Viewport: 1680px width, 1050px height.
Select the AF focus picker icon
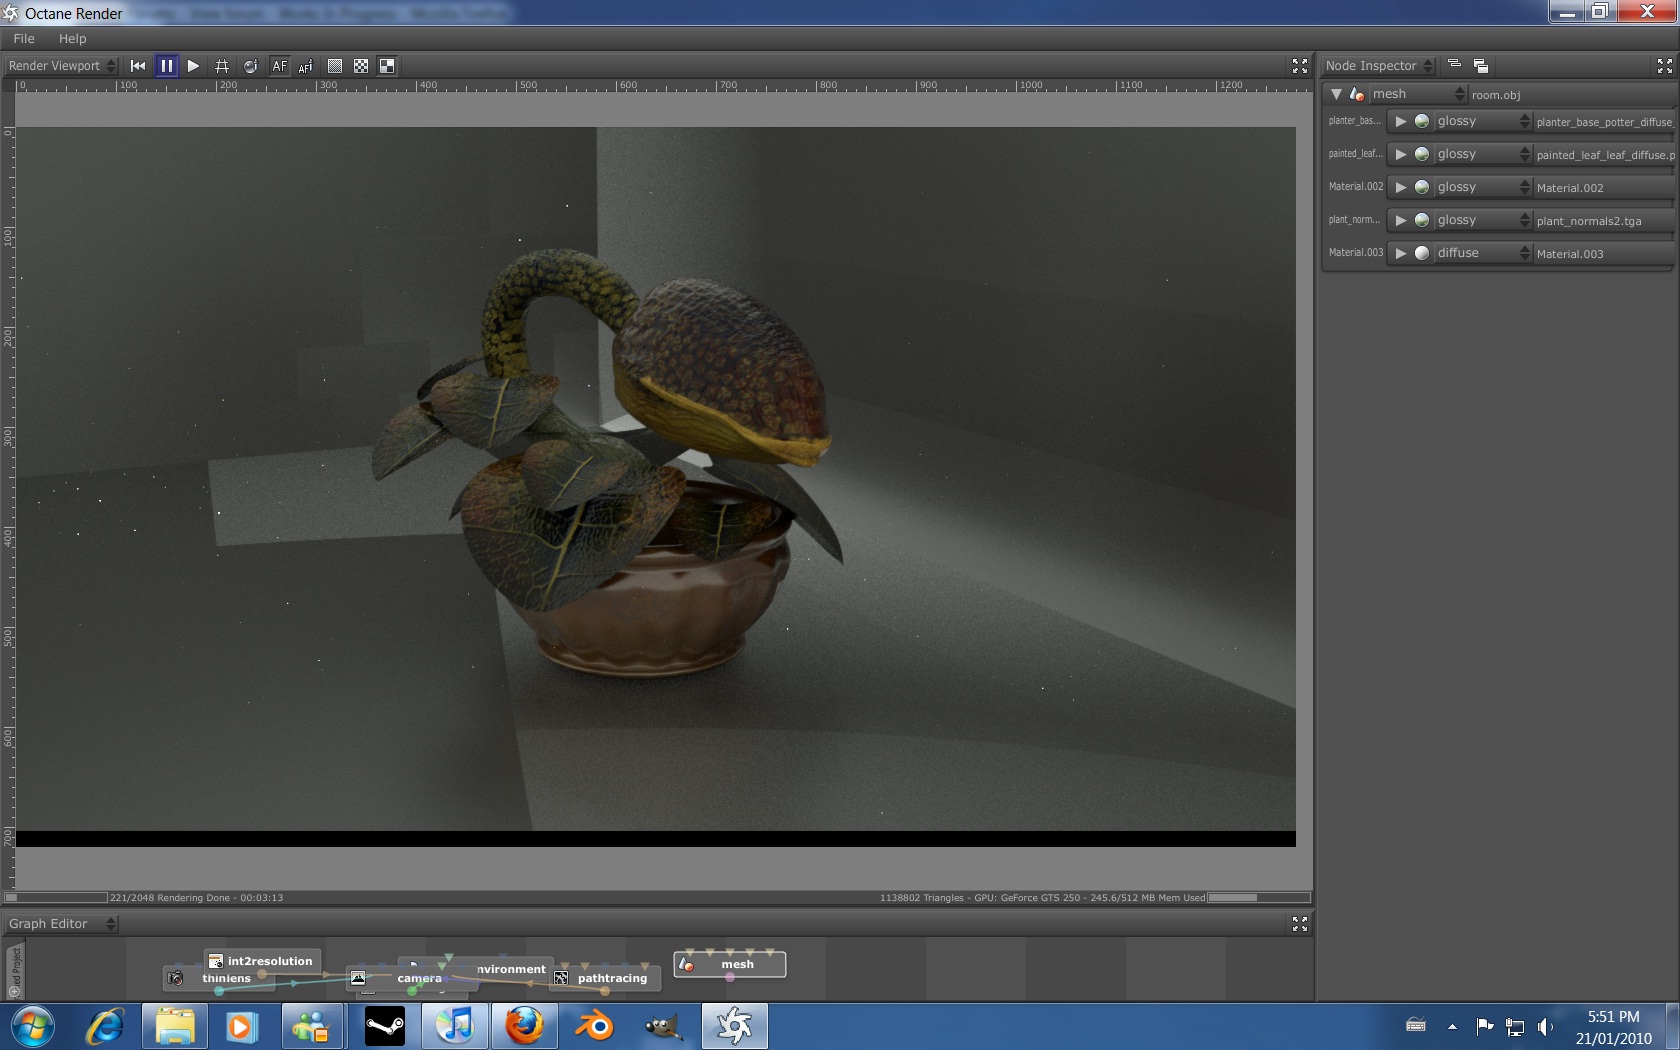(x=306, y=66)
